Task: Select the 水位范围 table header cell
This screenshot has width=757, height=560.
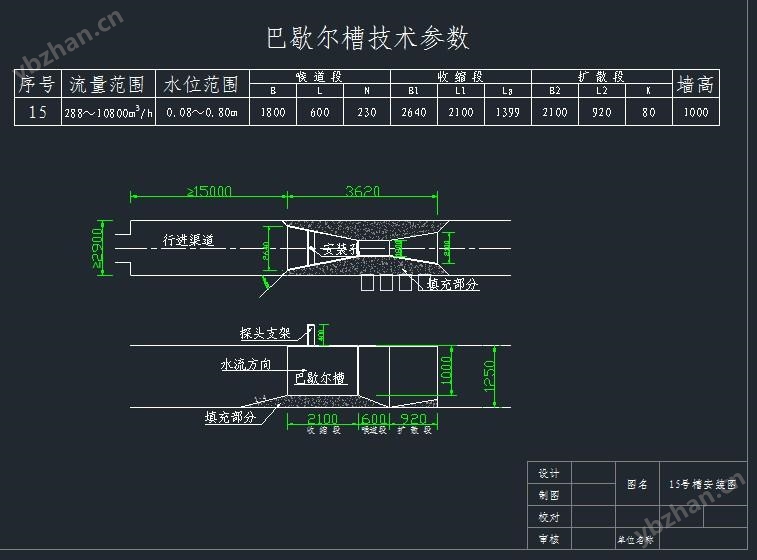Action: (x=201, y=84)
